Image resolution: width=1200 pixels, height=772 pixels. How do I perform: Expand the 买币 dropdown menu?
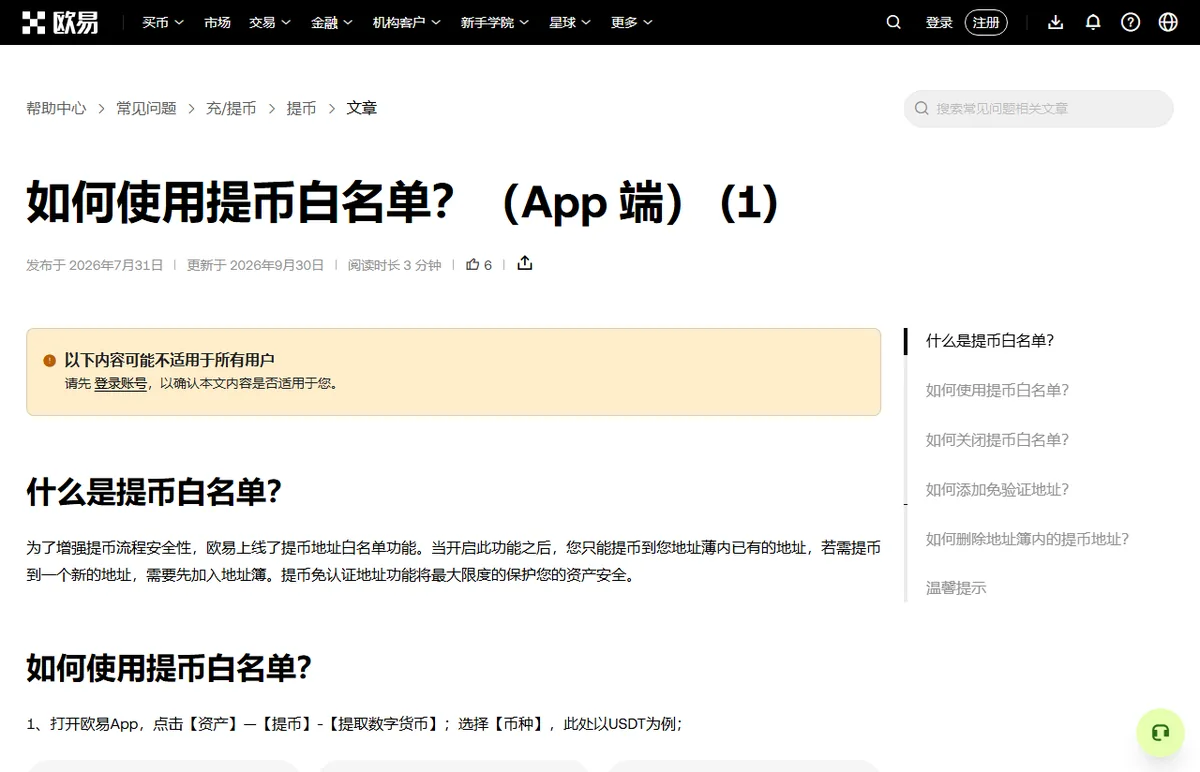(163, 22)
